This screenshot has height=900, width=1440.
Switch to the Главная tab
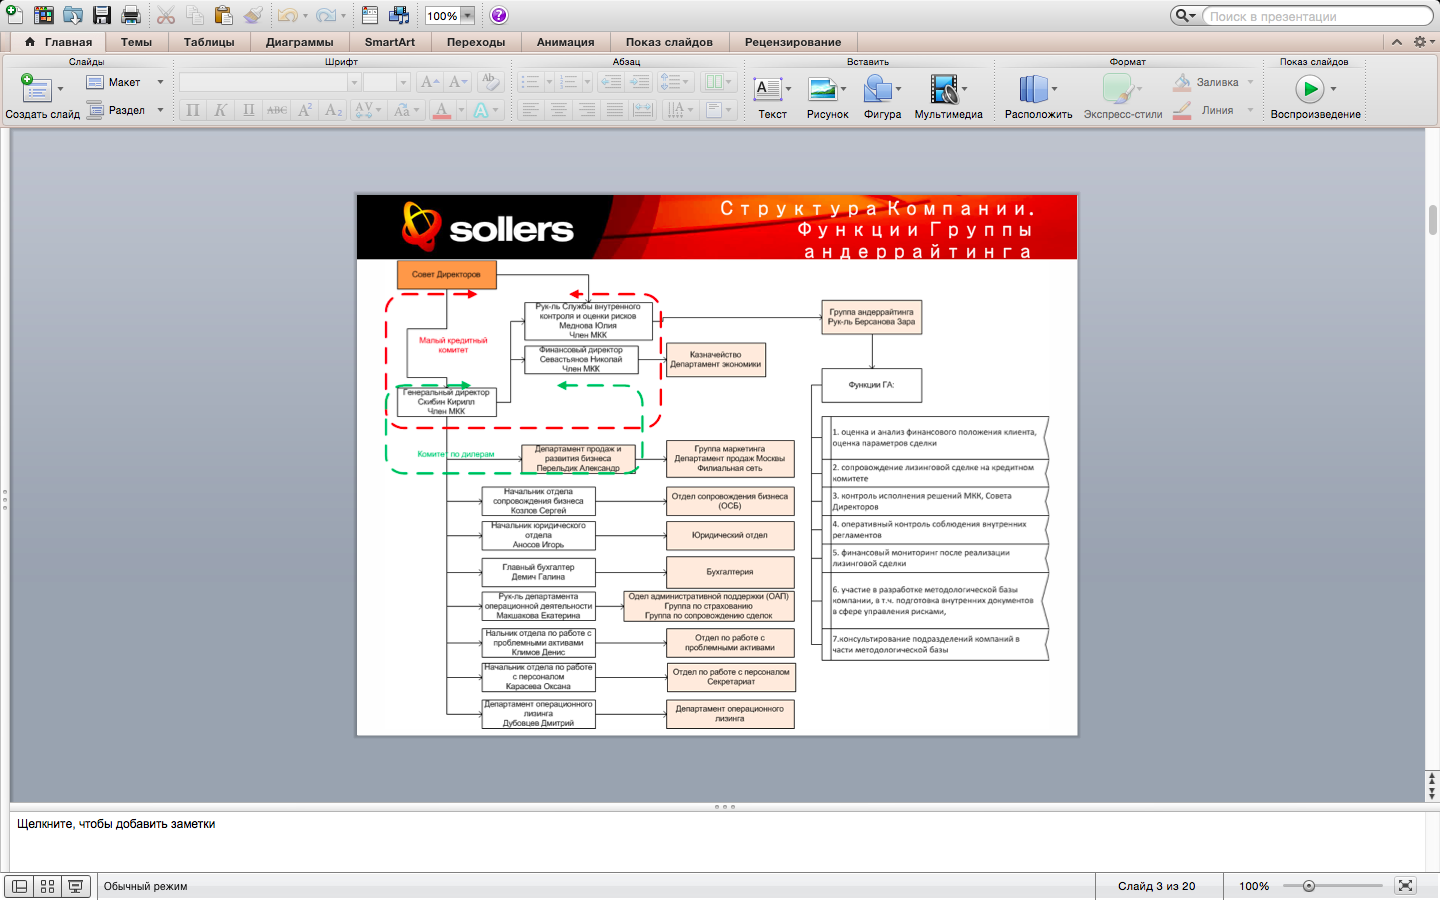pyautogui.click(x=58, y=42)
